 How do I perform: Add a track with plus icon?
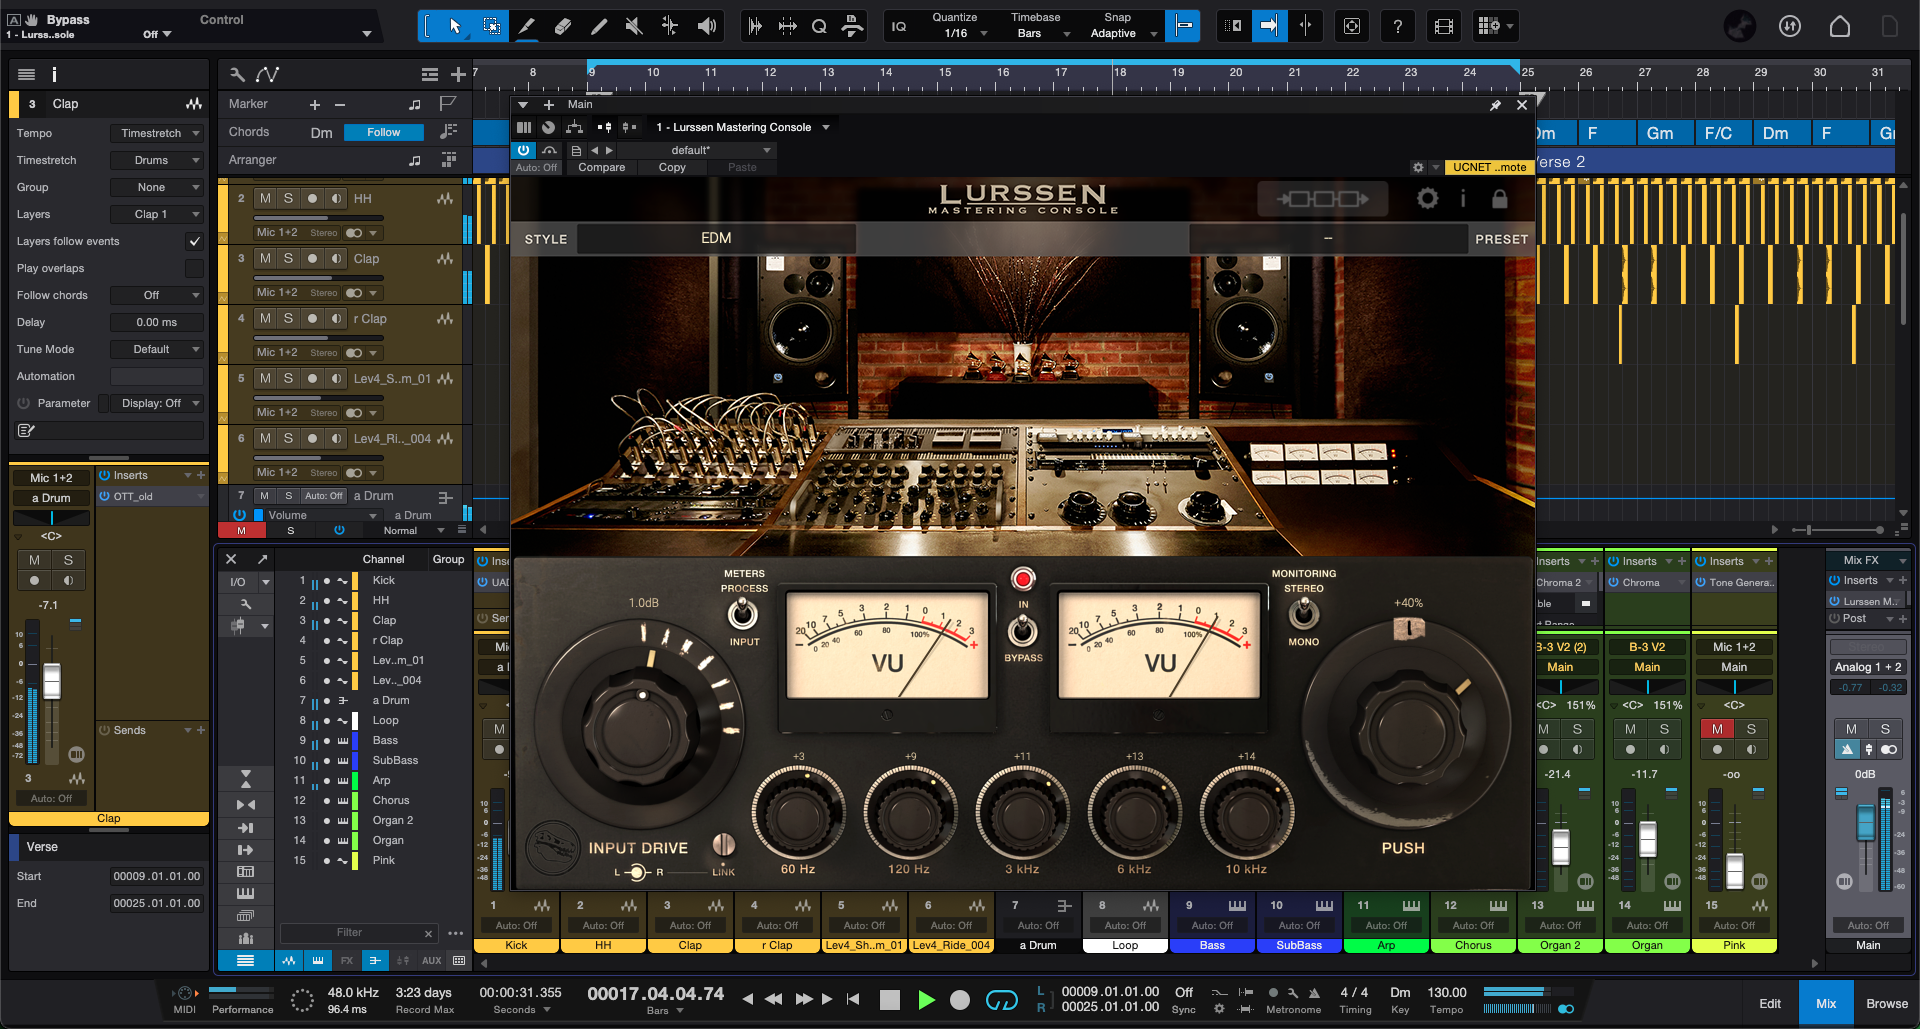[x=458, y=74]
